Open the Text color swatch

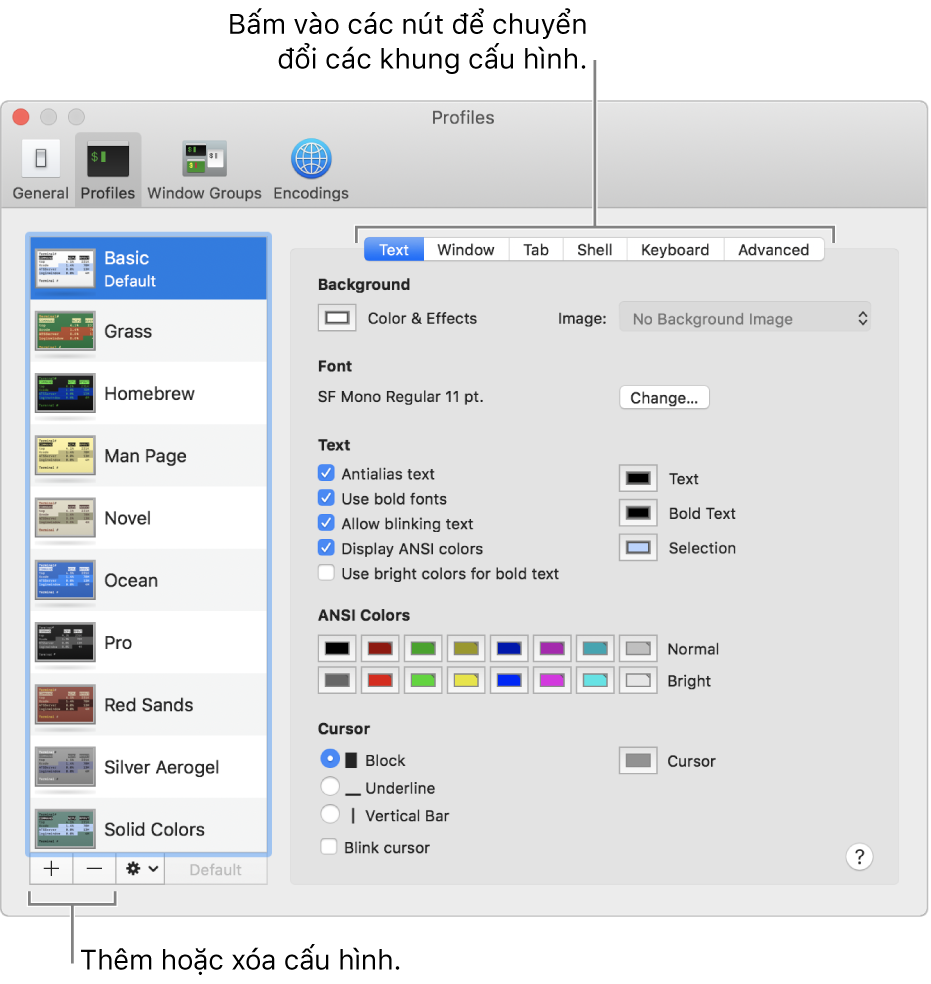pos(638,478)
